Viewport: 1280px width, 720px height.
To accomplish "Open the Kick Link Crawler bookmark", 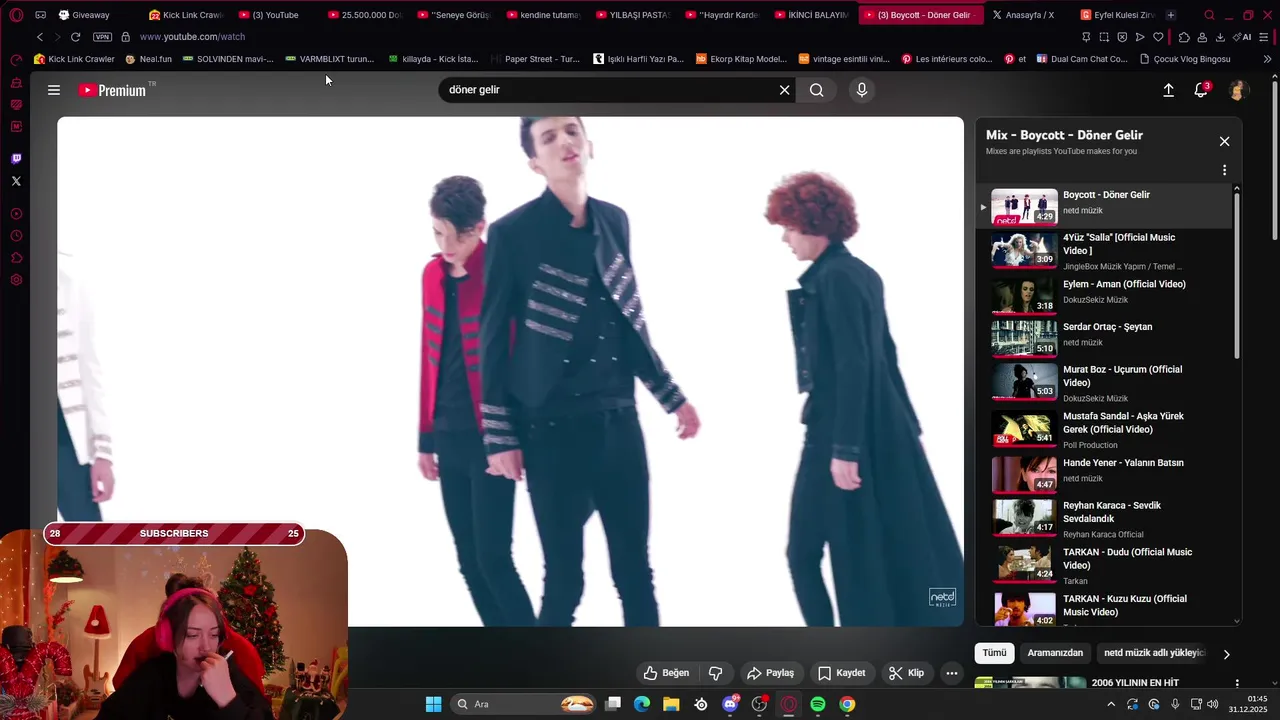I will [x=75, y=59].
